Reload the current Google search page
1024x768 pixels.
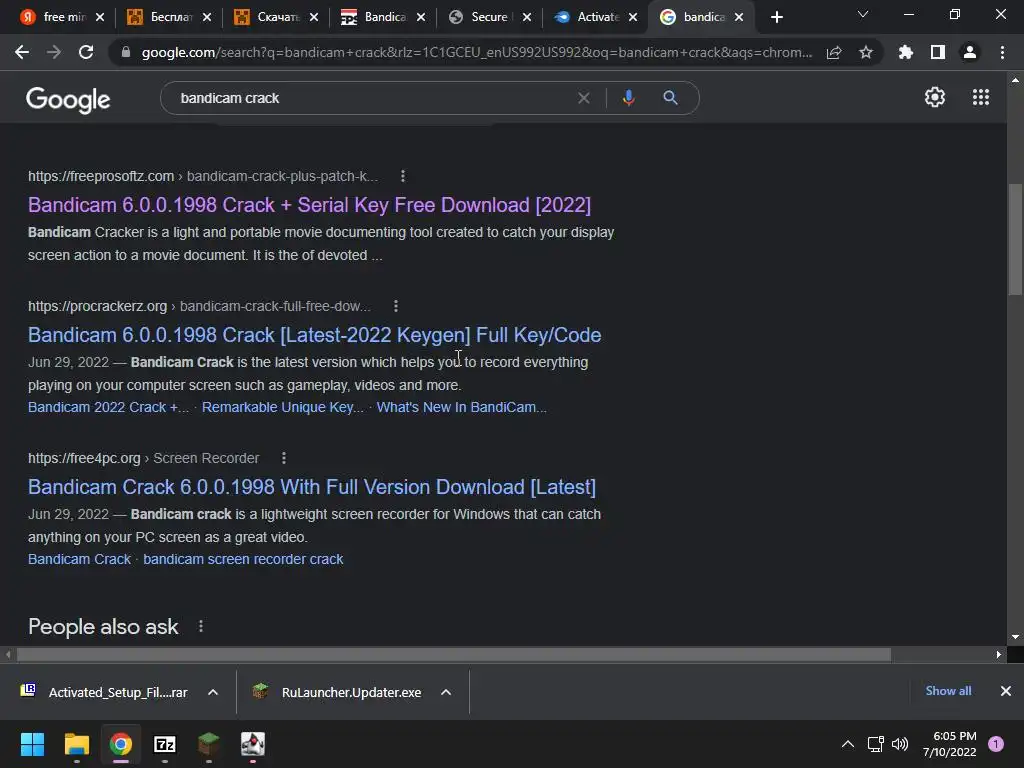[x=86, y=52]
